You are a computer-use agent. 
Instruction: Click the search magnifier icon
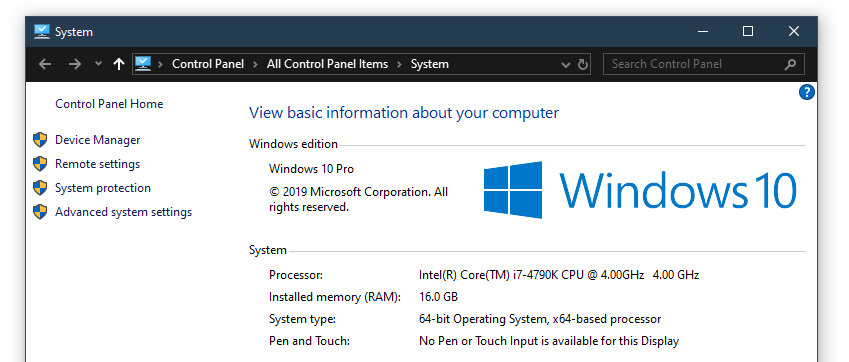(791, 64)
